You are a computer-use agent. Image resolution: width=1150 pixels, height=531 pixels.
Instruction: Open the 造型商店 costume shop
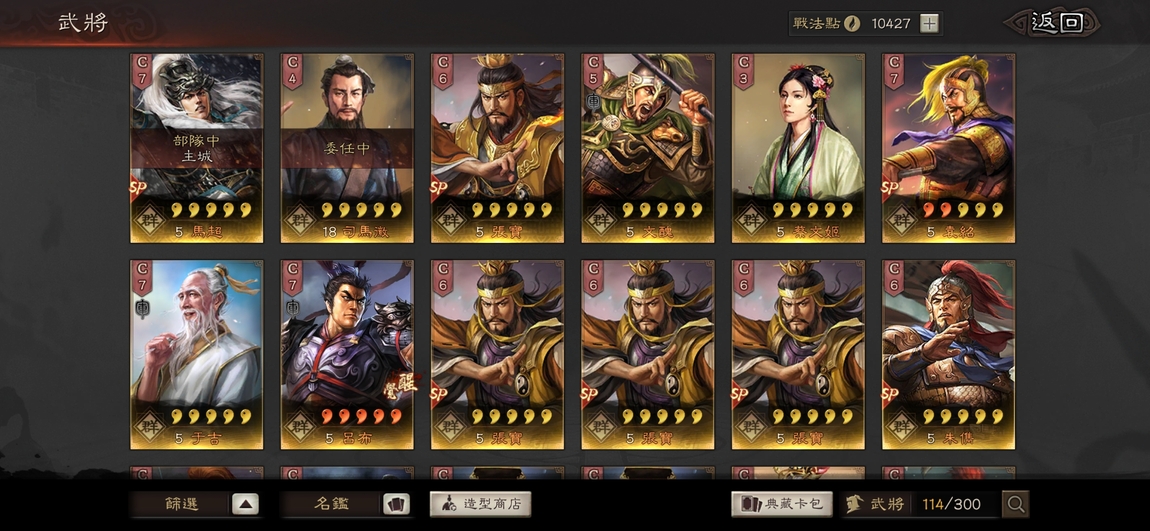tap(480, 504)
